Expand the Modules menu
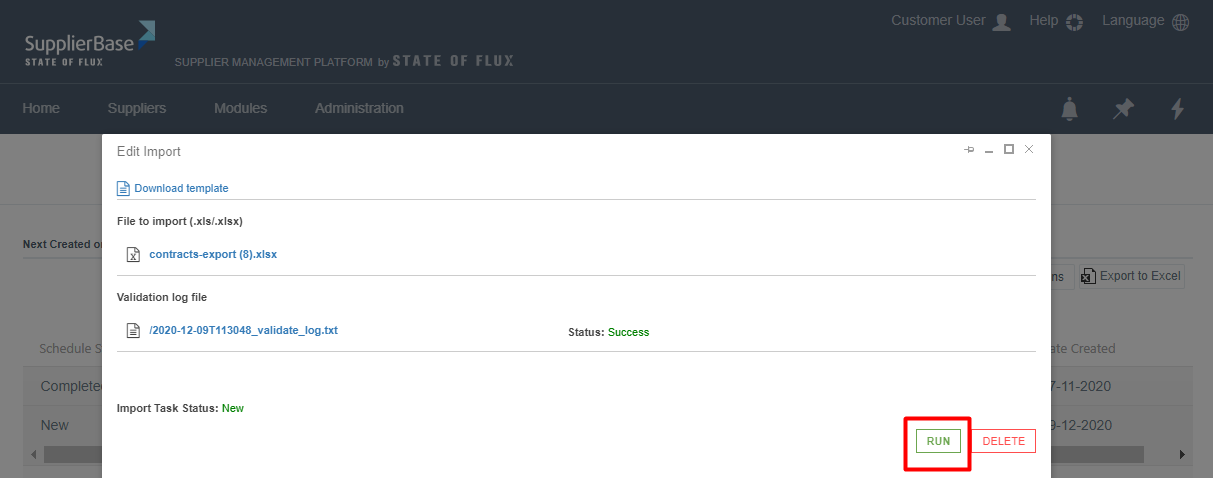The image size is (1213, 478). click(240, 108)
